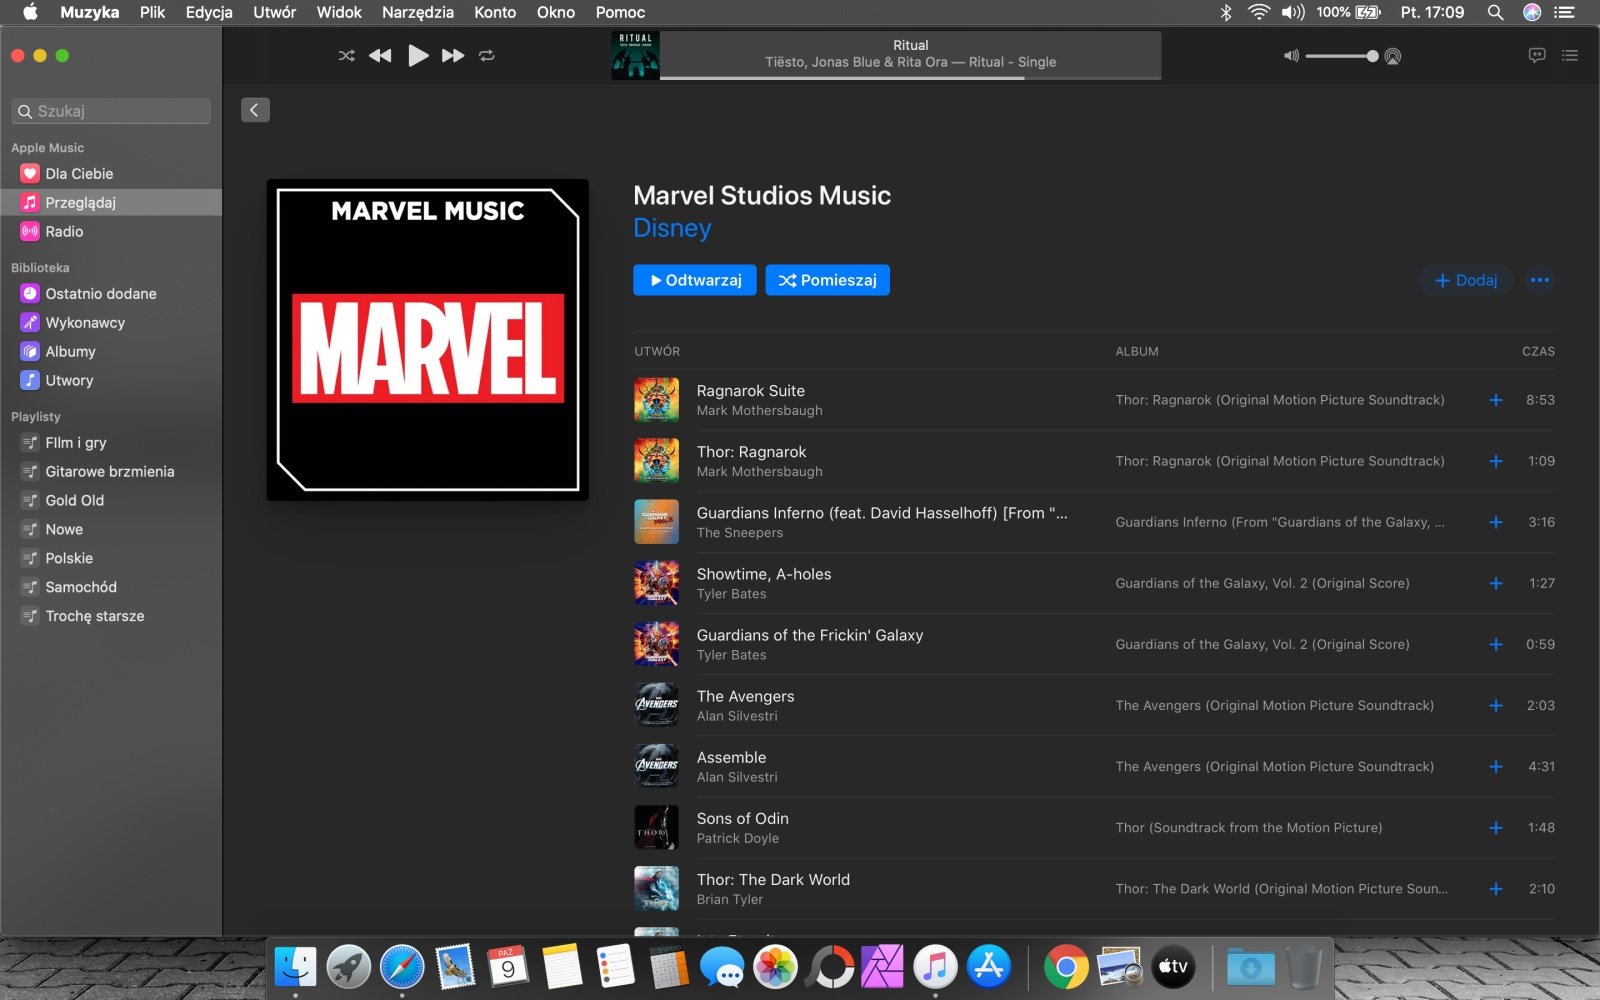Open the Plik menu
The image size is (1600, 1000).
coord(152,12)
